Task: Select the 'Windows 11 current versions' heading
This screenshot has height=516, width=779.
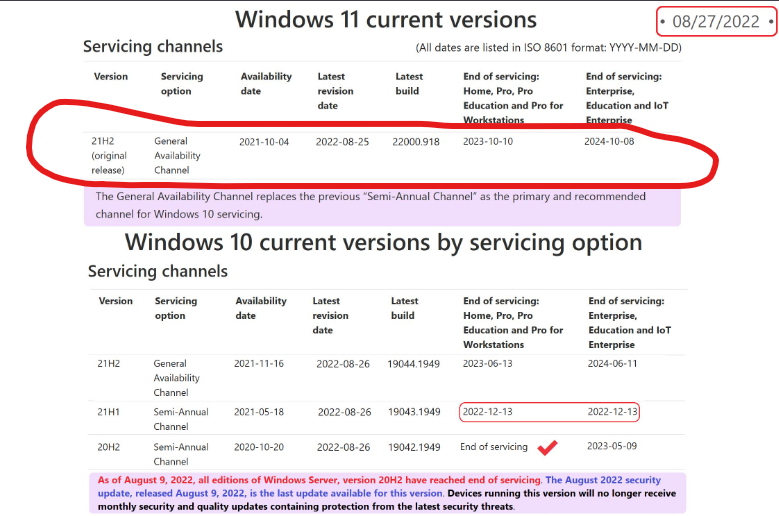Action: coord(386,20)
